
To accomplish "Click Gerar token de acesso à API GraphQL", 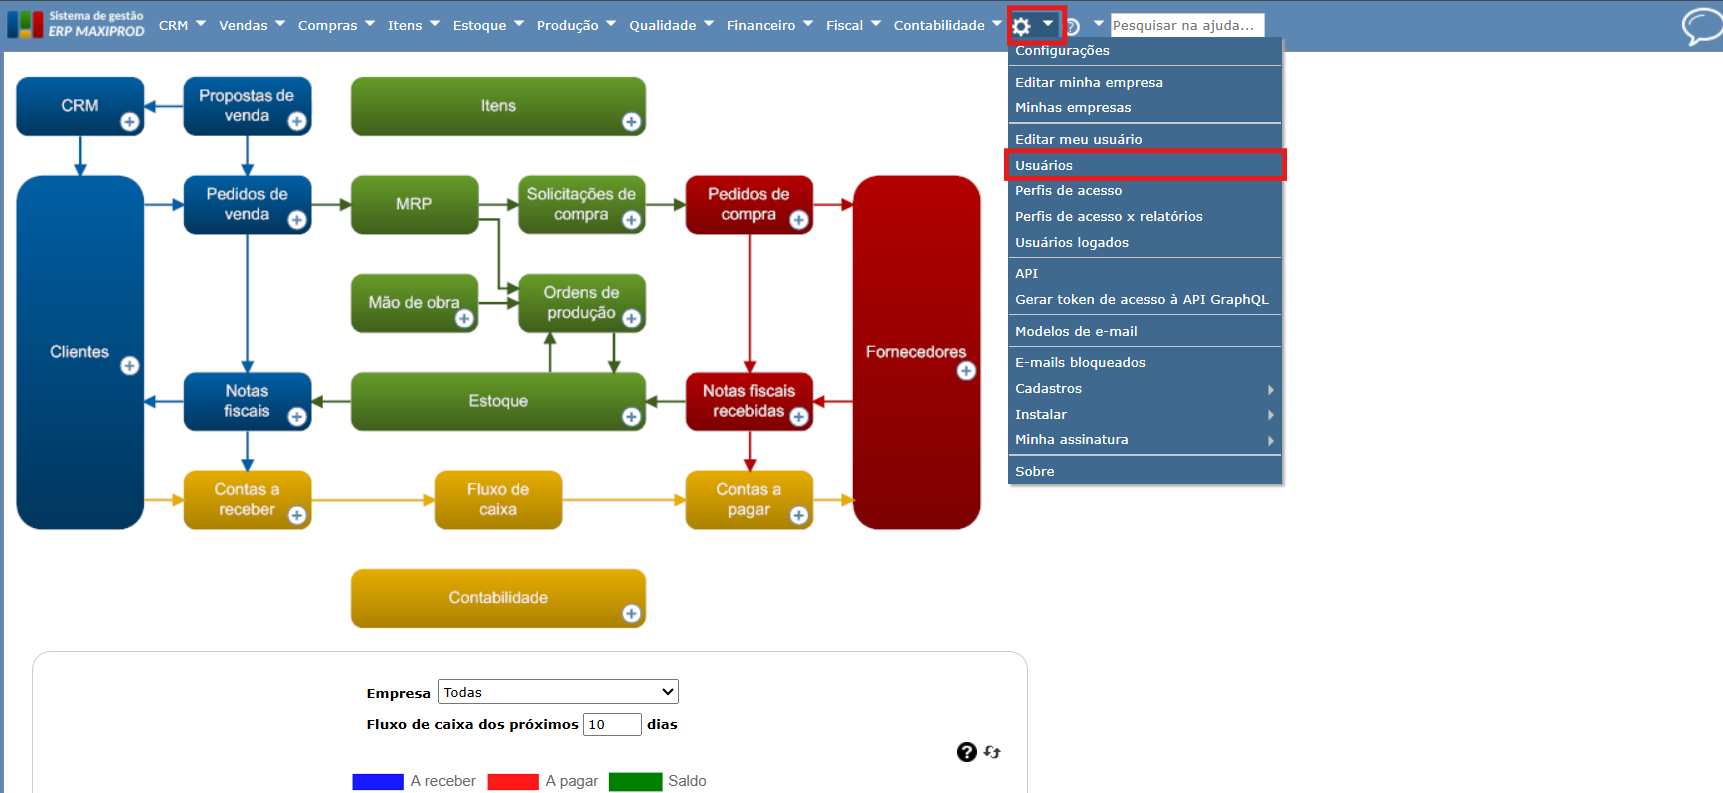I will (1144, 300).
